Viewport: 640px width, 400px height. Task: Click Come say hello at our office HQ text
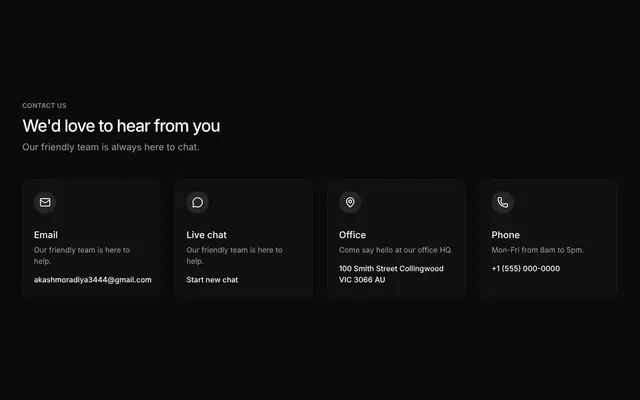tap(396, 250)
